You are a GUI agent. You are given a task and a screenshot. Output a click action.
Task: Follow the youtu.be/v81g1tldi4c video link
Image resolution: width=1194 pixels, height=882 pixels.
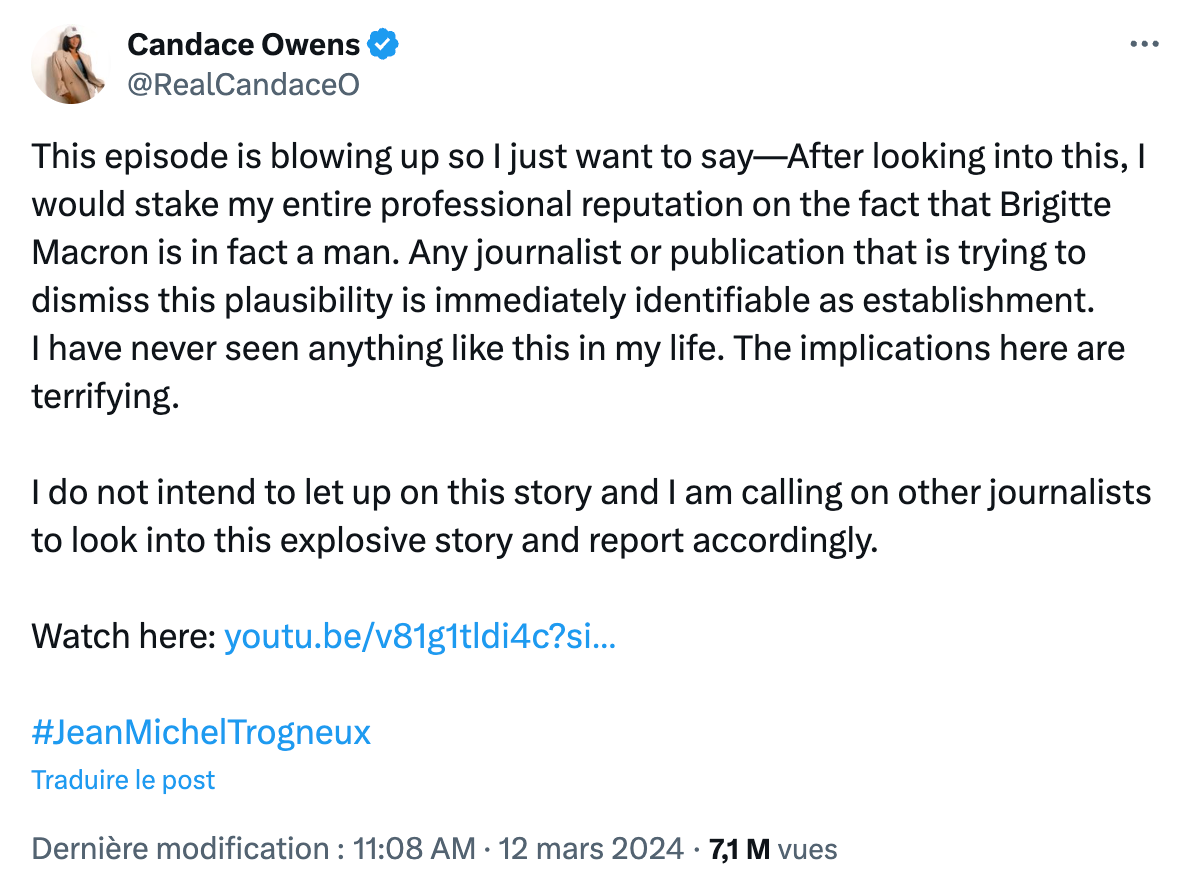click(420, 636)
